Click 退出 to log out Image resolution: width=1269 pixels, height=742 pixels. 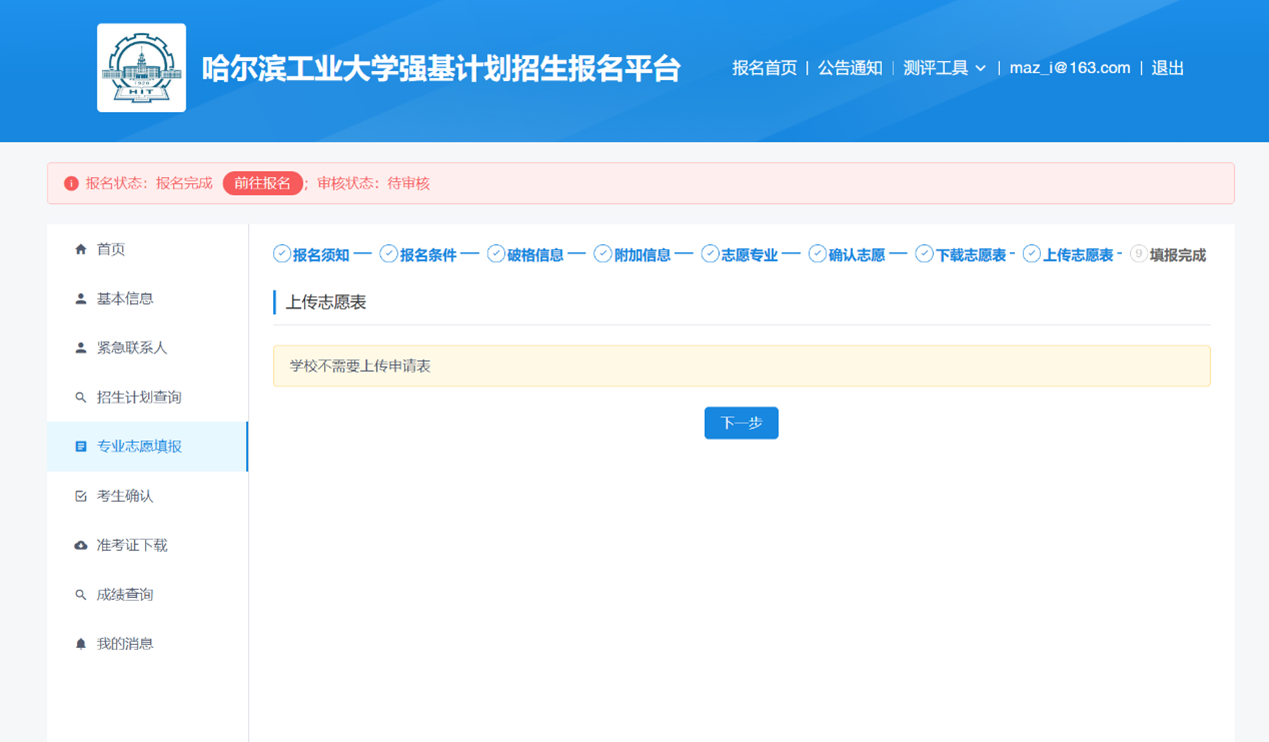point(1168,68)
